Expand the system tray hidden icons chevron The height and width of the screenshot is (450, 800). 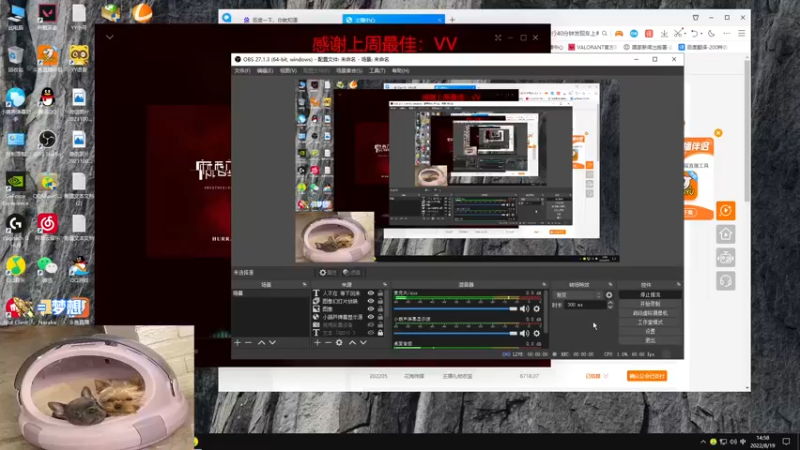(703, 442)
